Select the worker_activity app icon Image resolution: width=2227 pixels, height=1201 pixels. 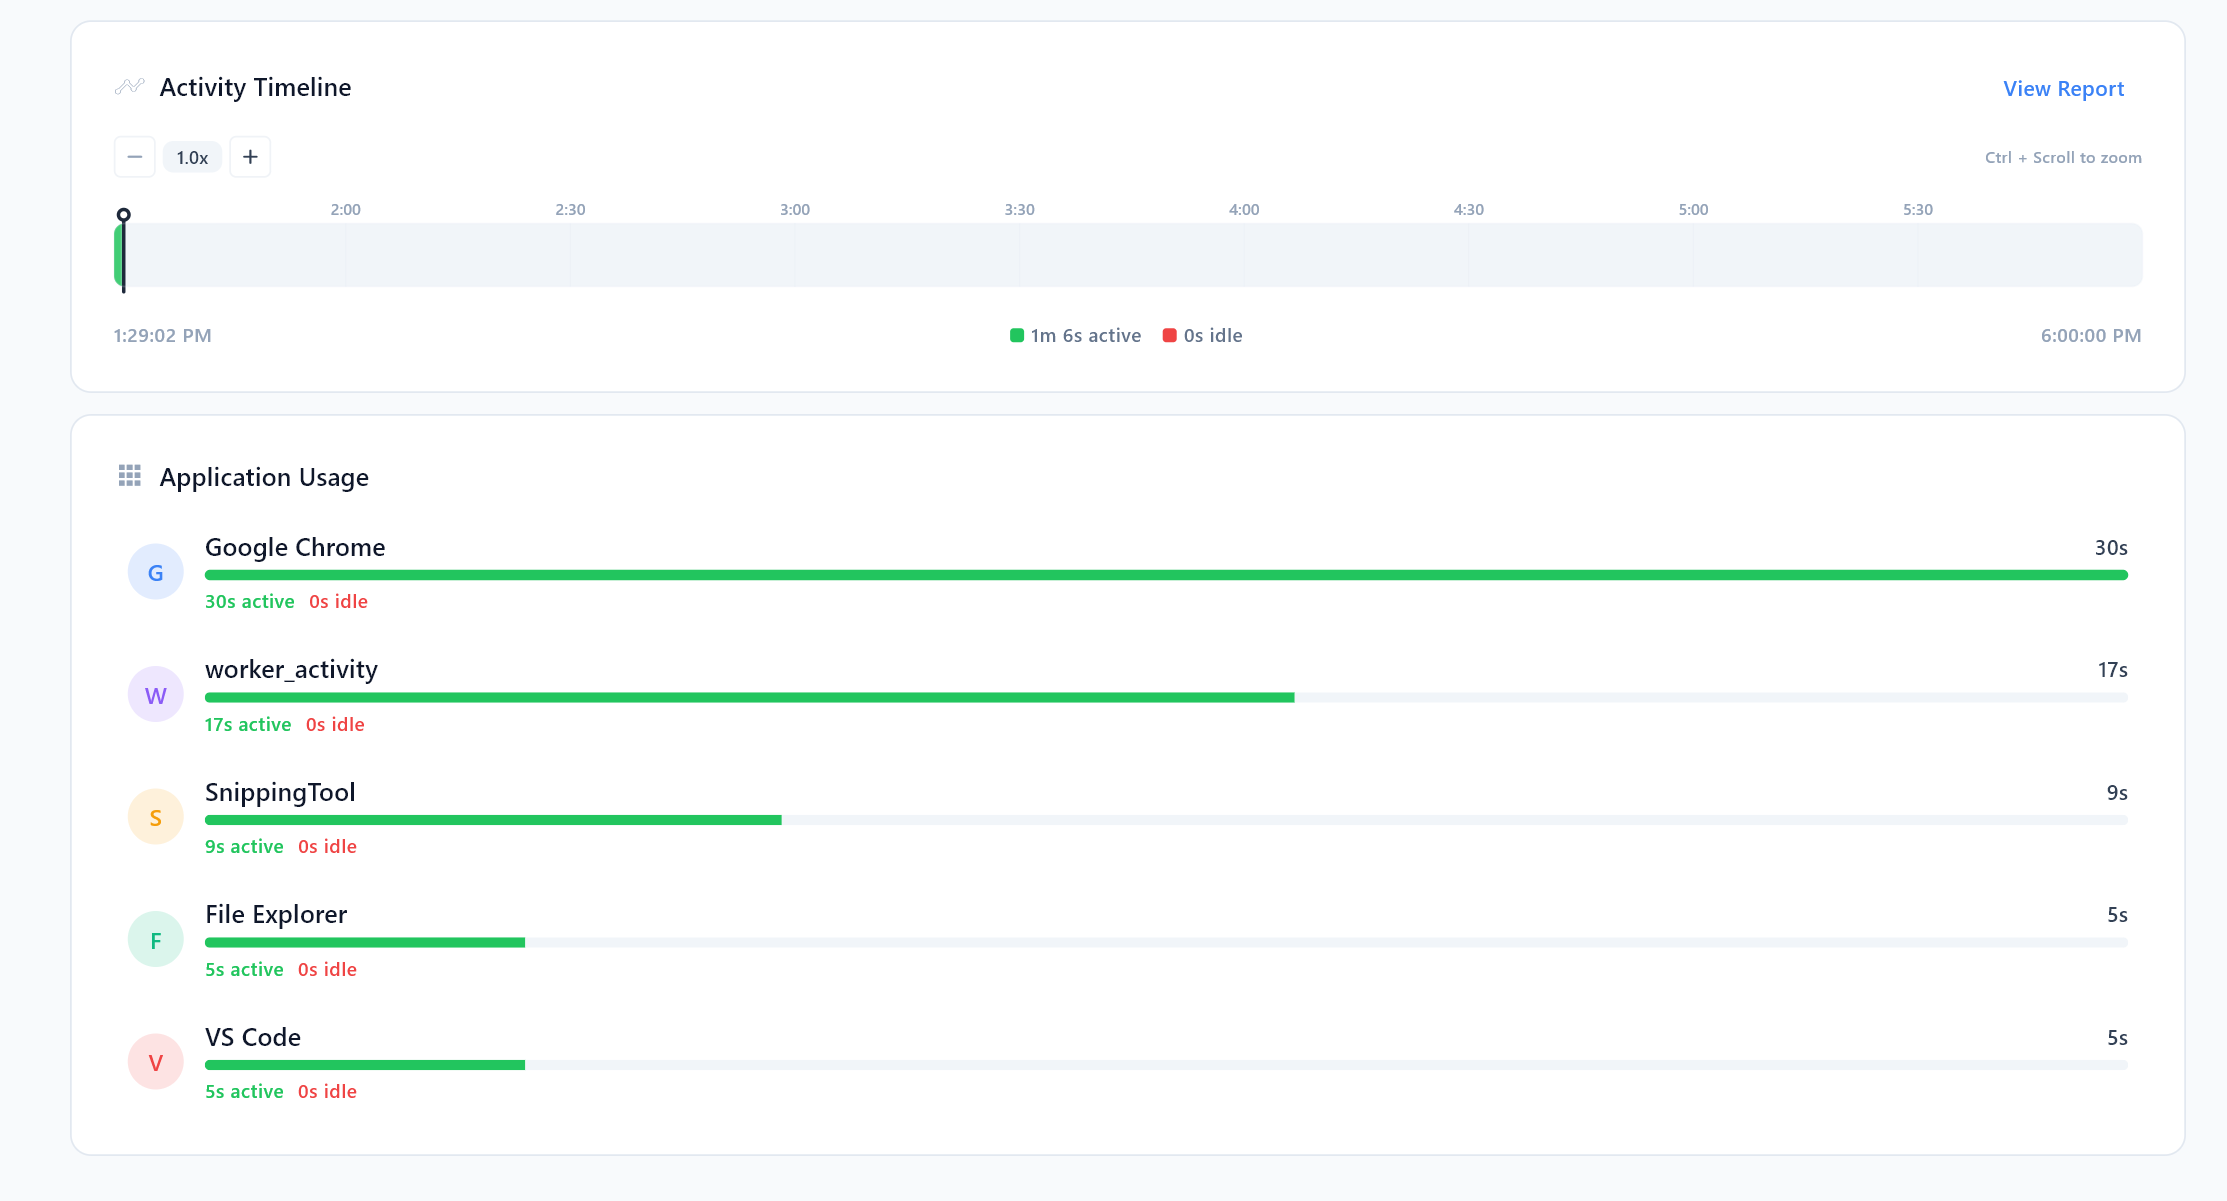click(155, 693)
